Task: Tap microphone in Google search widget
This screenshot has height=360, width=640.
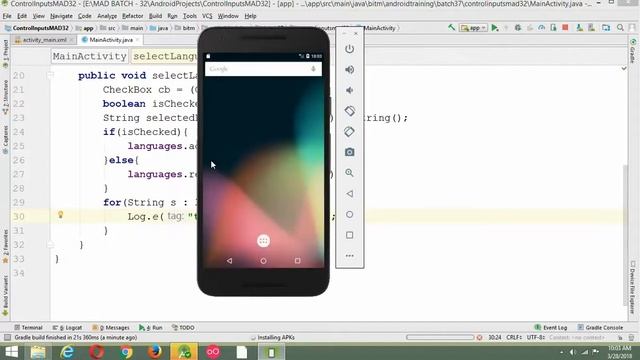Action: [x=313, y=69]
